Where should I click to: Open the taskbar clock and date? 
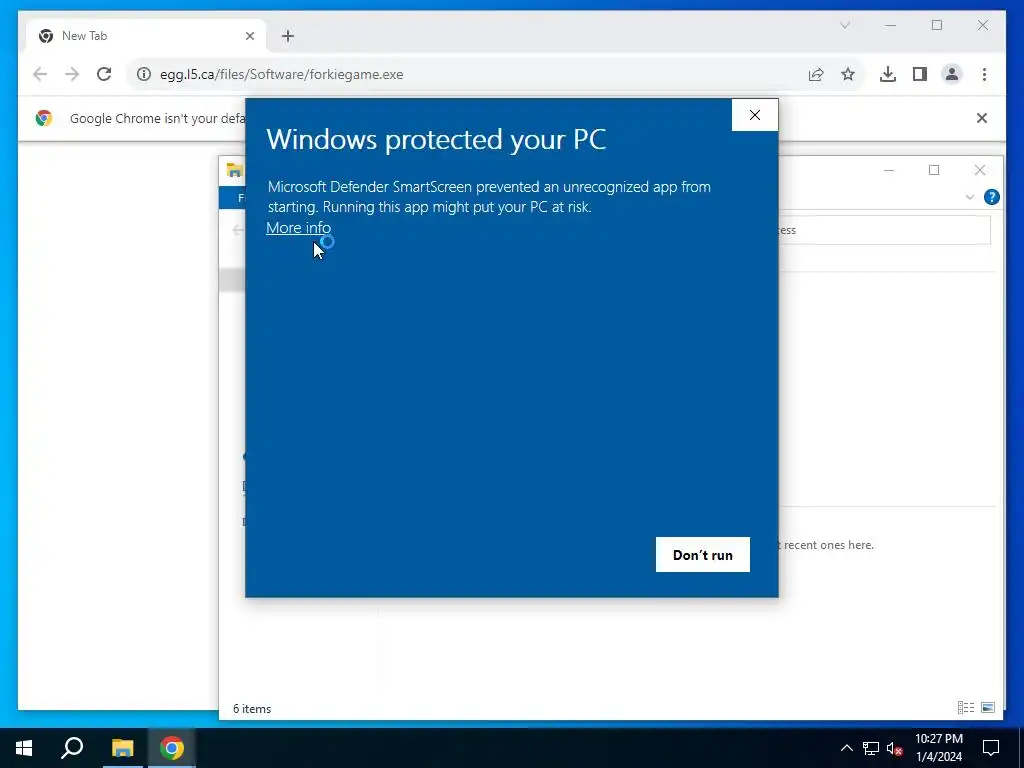click(938, 748)
